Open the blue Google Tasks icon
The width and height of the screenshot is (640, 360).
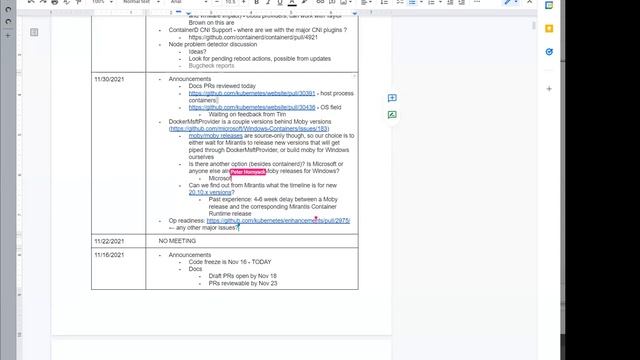point(549,52)
